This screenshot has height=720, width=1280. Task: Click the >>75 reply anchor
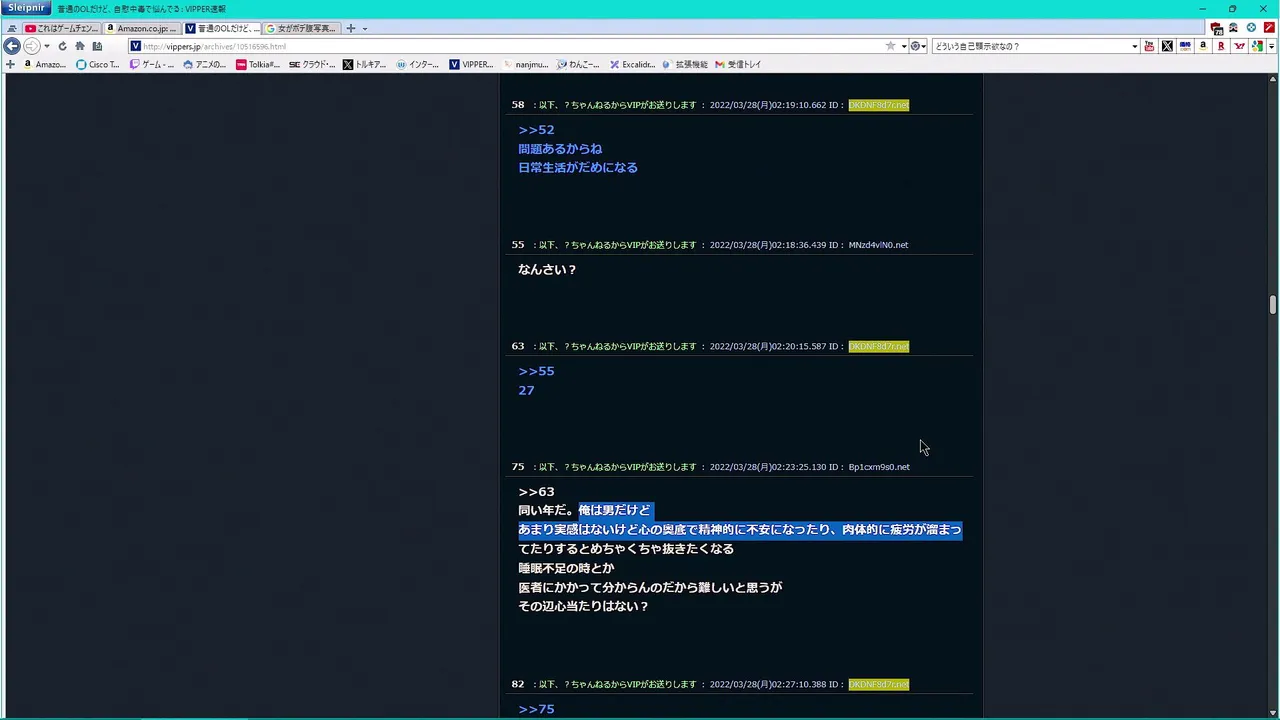pos(536,709)
